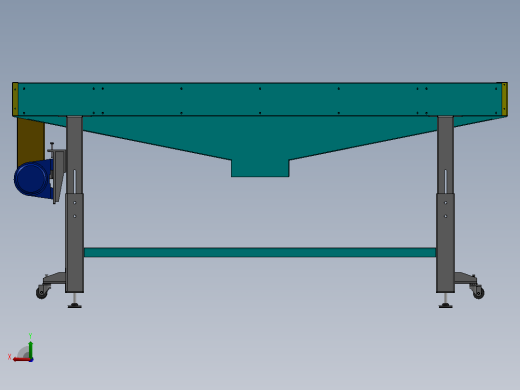Select the left gray support leg
Screen dimensions: 520x390
pos(74,204)
